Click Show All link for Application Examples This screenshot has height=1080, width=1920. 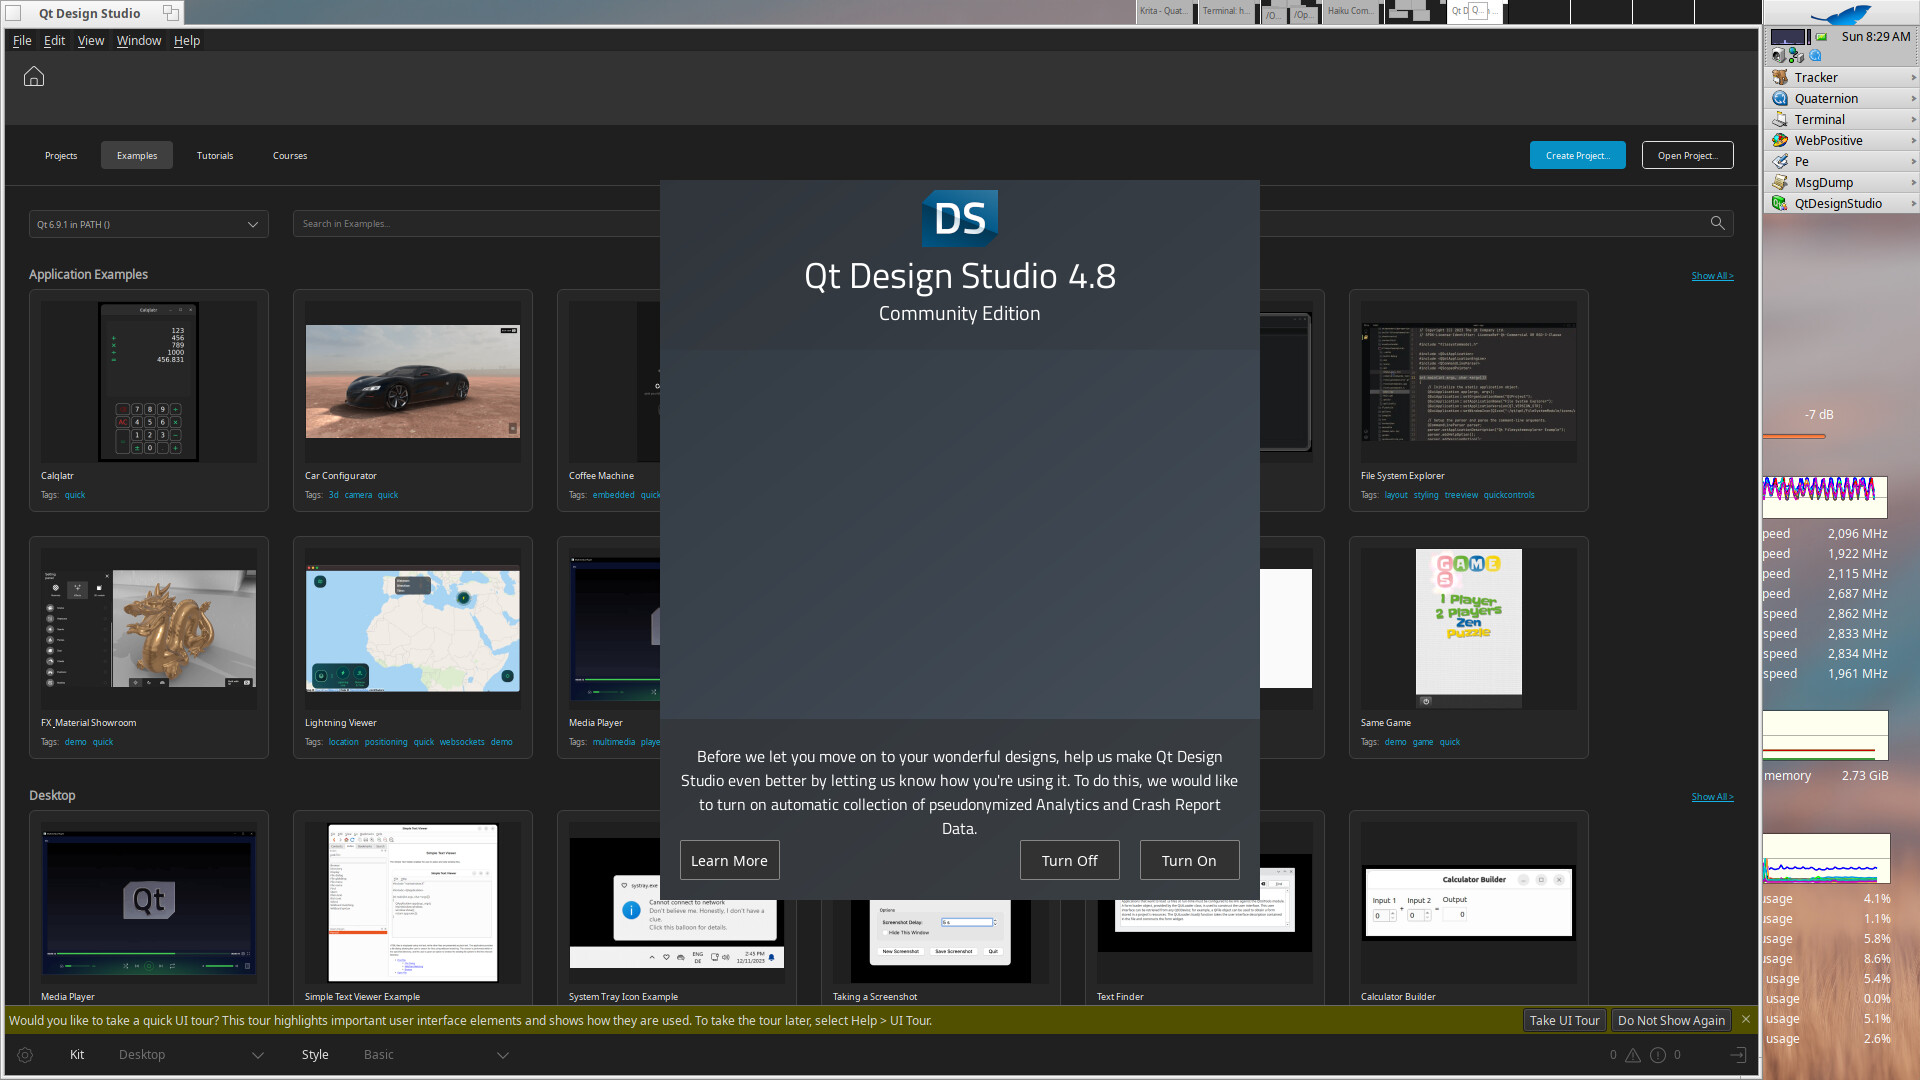[1712, 276]
